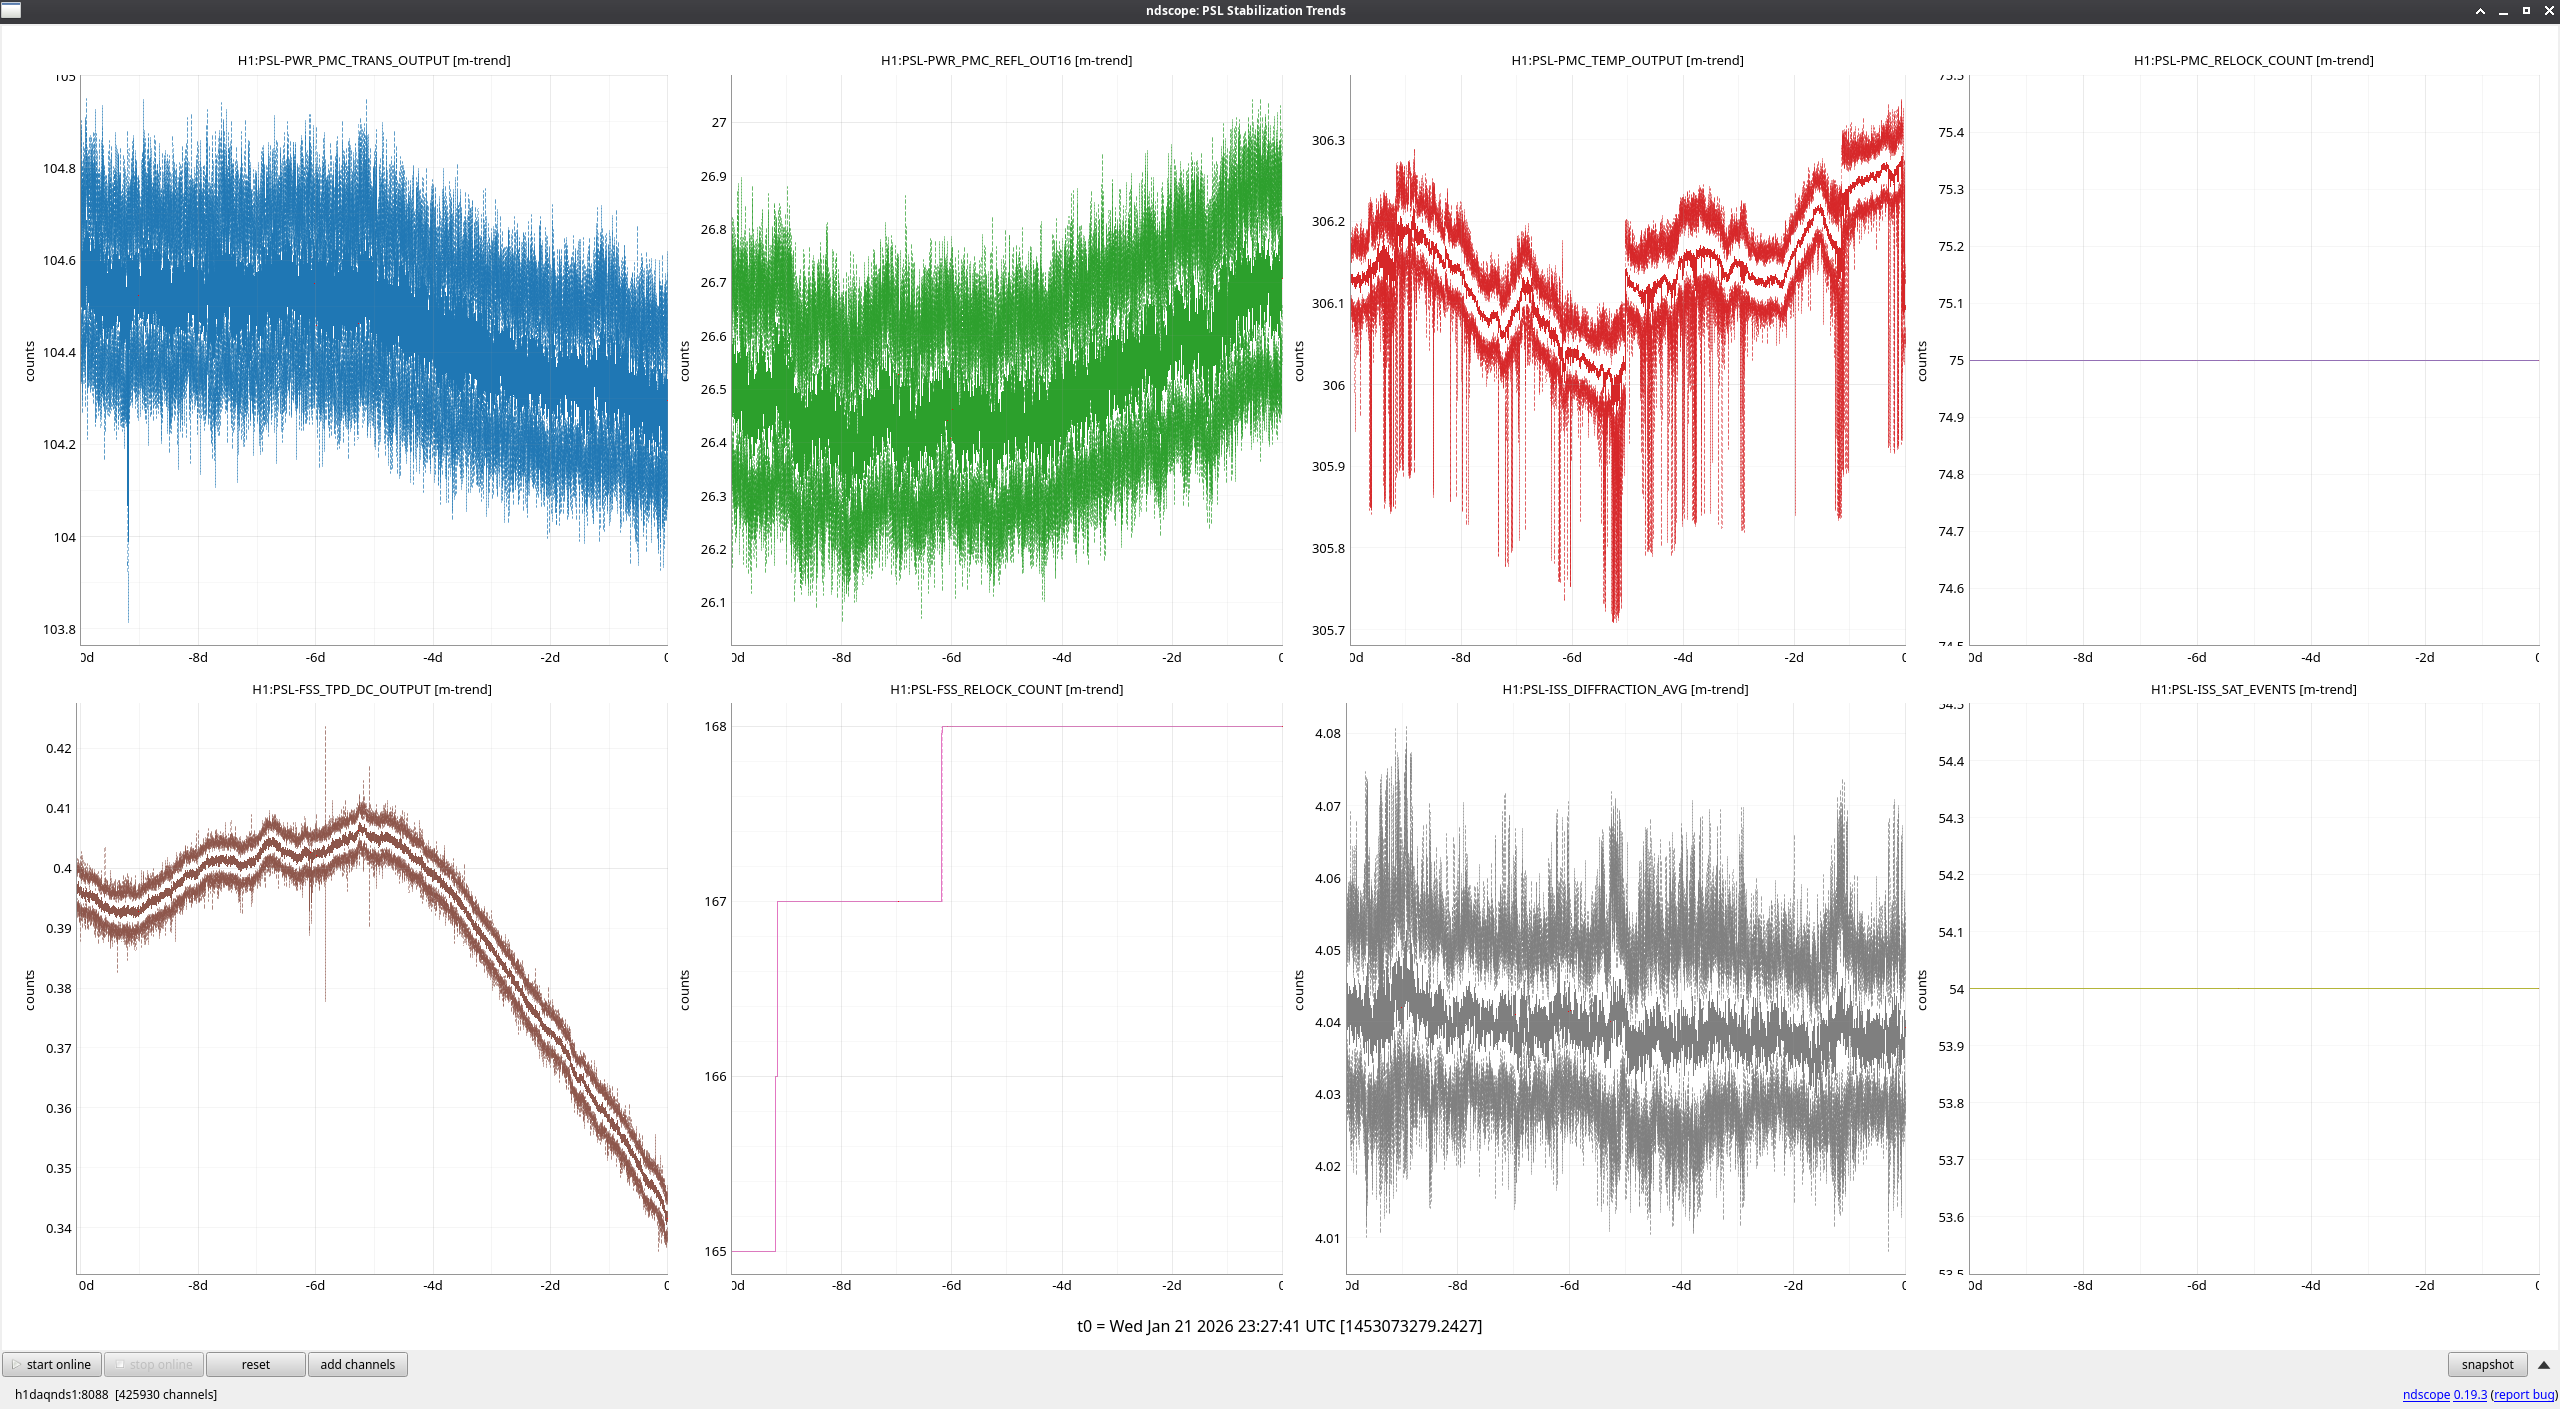Screen dimensions: 2560x1409
Task: Minimize the ndscope window
Action: [2503, 11]
